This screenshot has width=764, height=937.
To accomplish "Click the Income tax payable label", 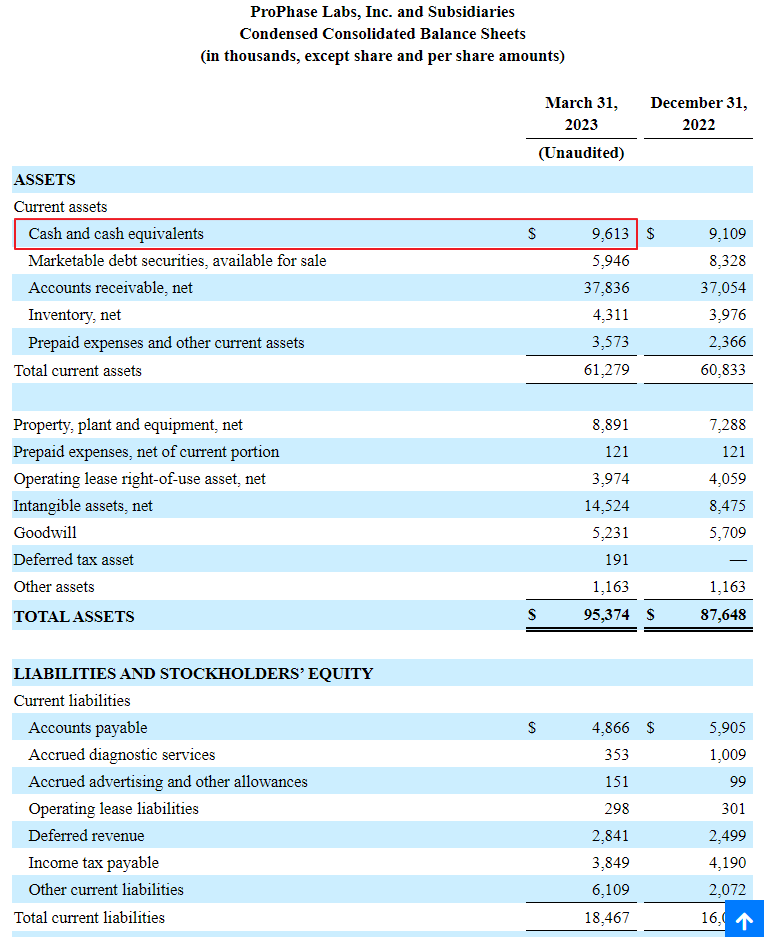I will [x=94, y=863].
